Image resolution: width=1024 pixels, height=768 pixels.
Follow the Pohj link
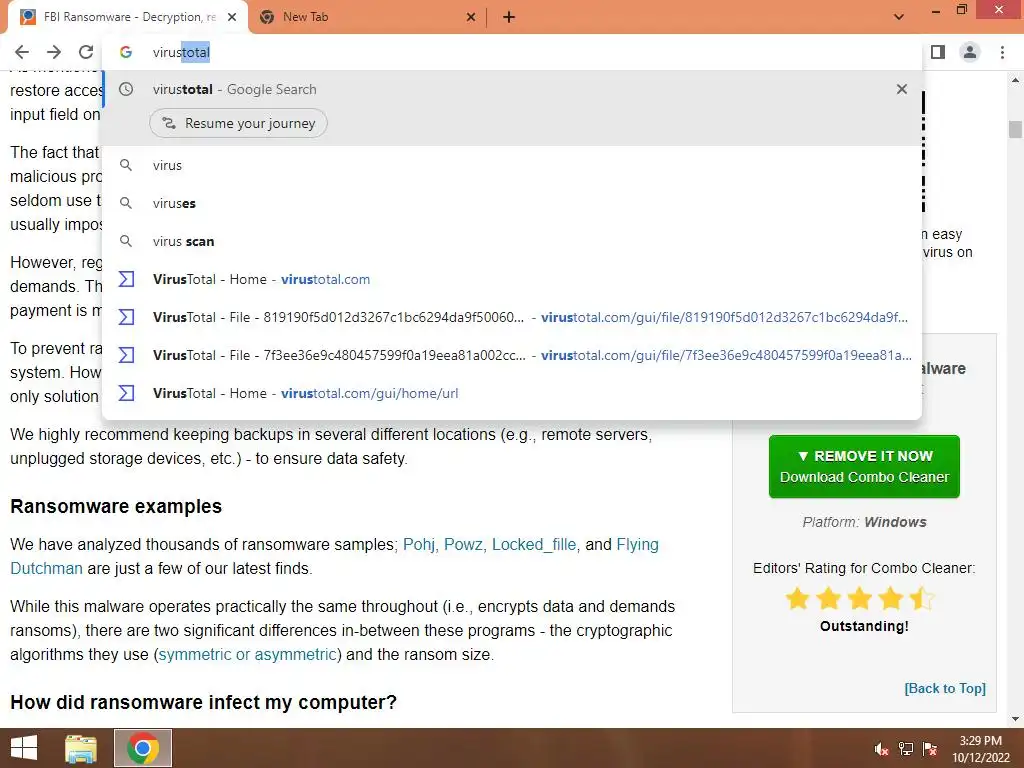point(419,544)
